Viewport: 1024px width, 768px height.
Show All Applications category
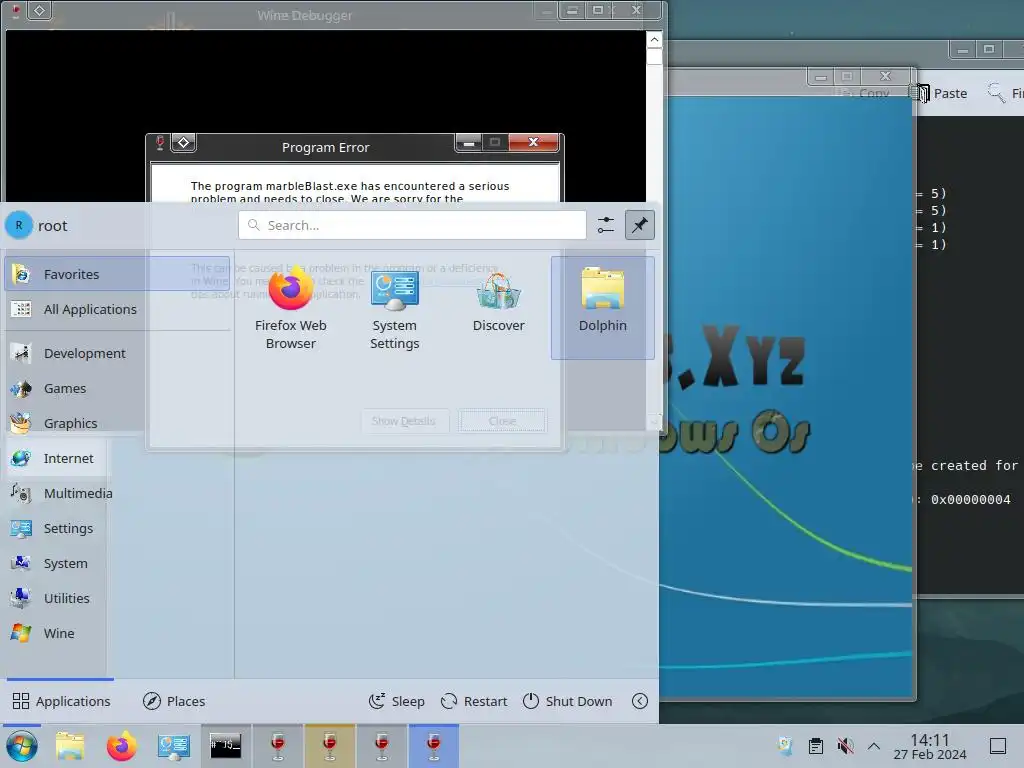tap(118, 310)
